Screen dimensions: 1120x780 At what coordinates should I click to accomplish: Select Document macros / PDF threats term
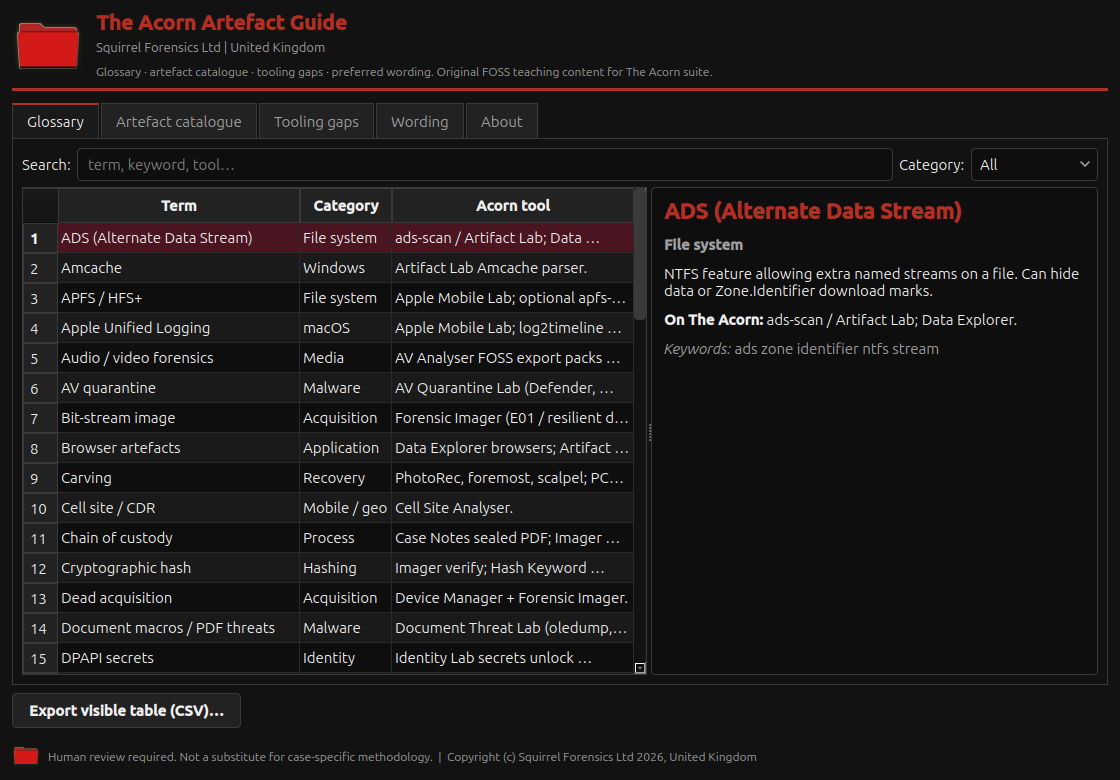[x=179, y=628]
